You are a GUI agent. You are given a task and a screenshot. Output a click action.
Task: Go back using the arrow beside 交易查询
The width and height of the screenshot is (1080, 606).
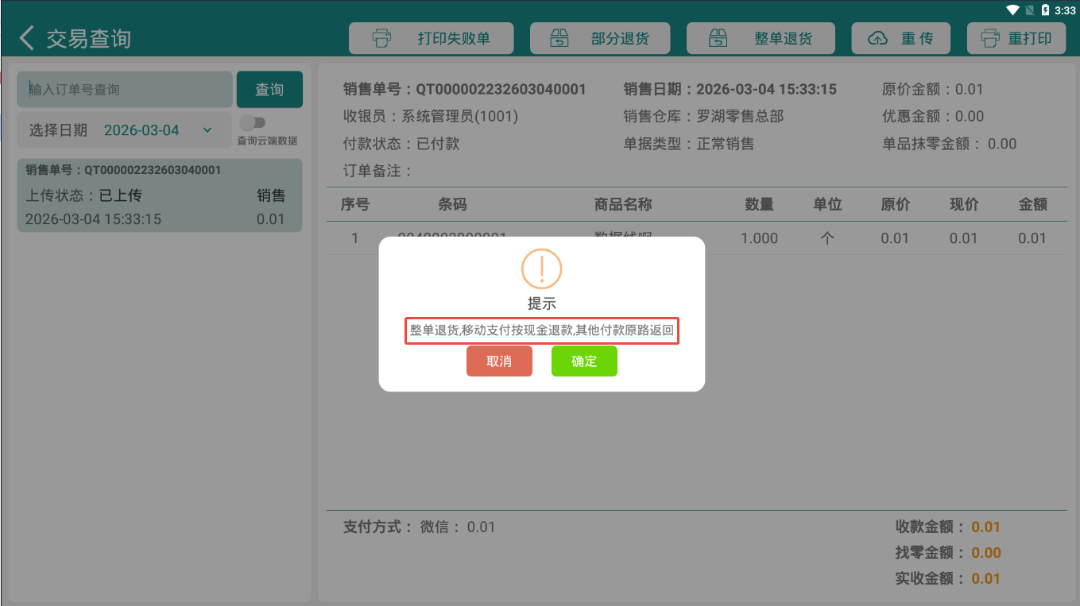click(x=26, y=38)
